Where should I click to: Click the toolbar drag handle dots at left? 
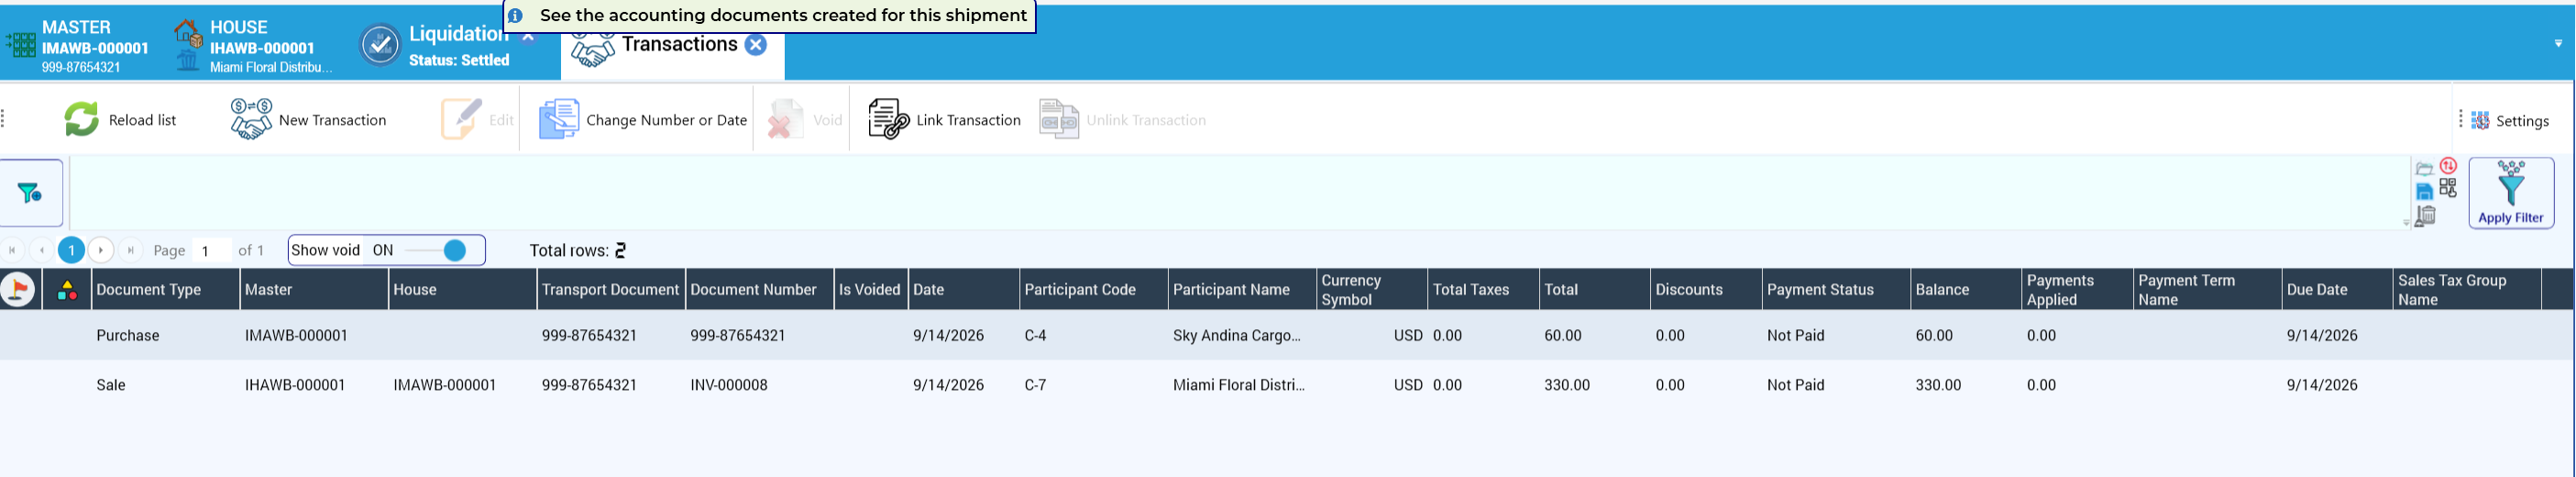(x=4, y=120)
